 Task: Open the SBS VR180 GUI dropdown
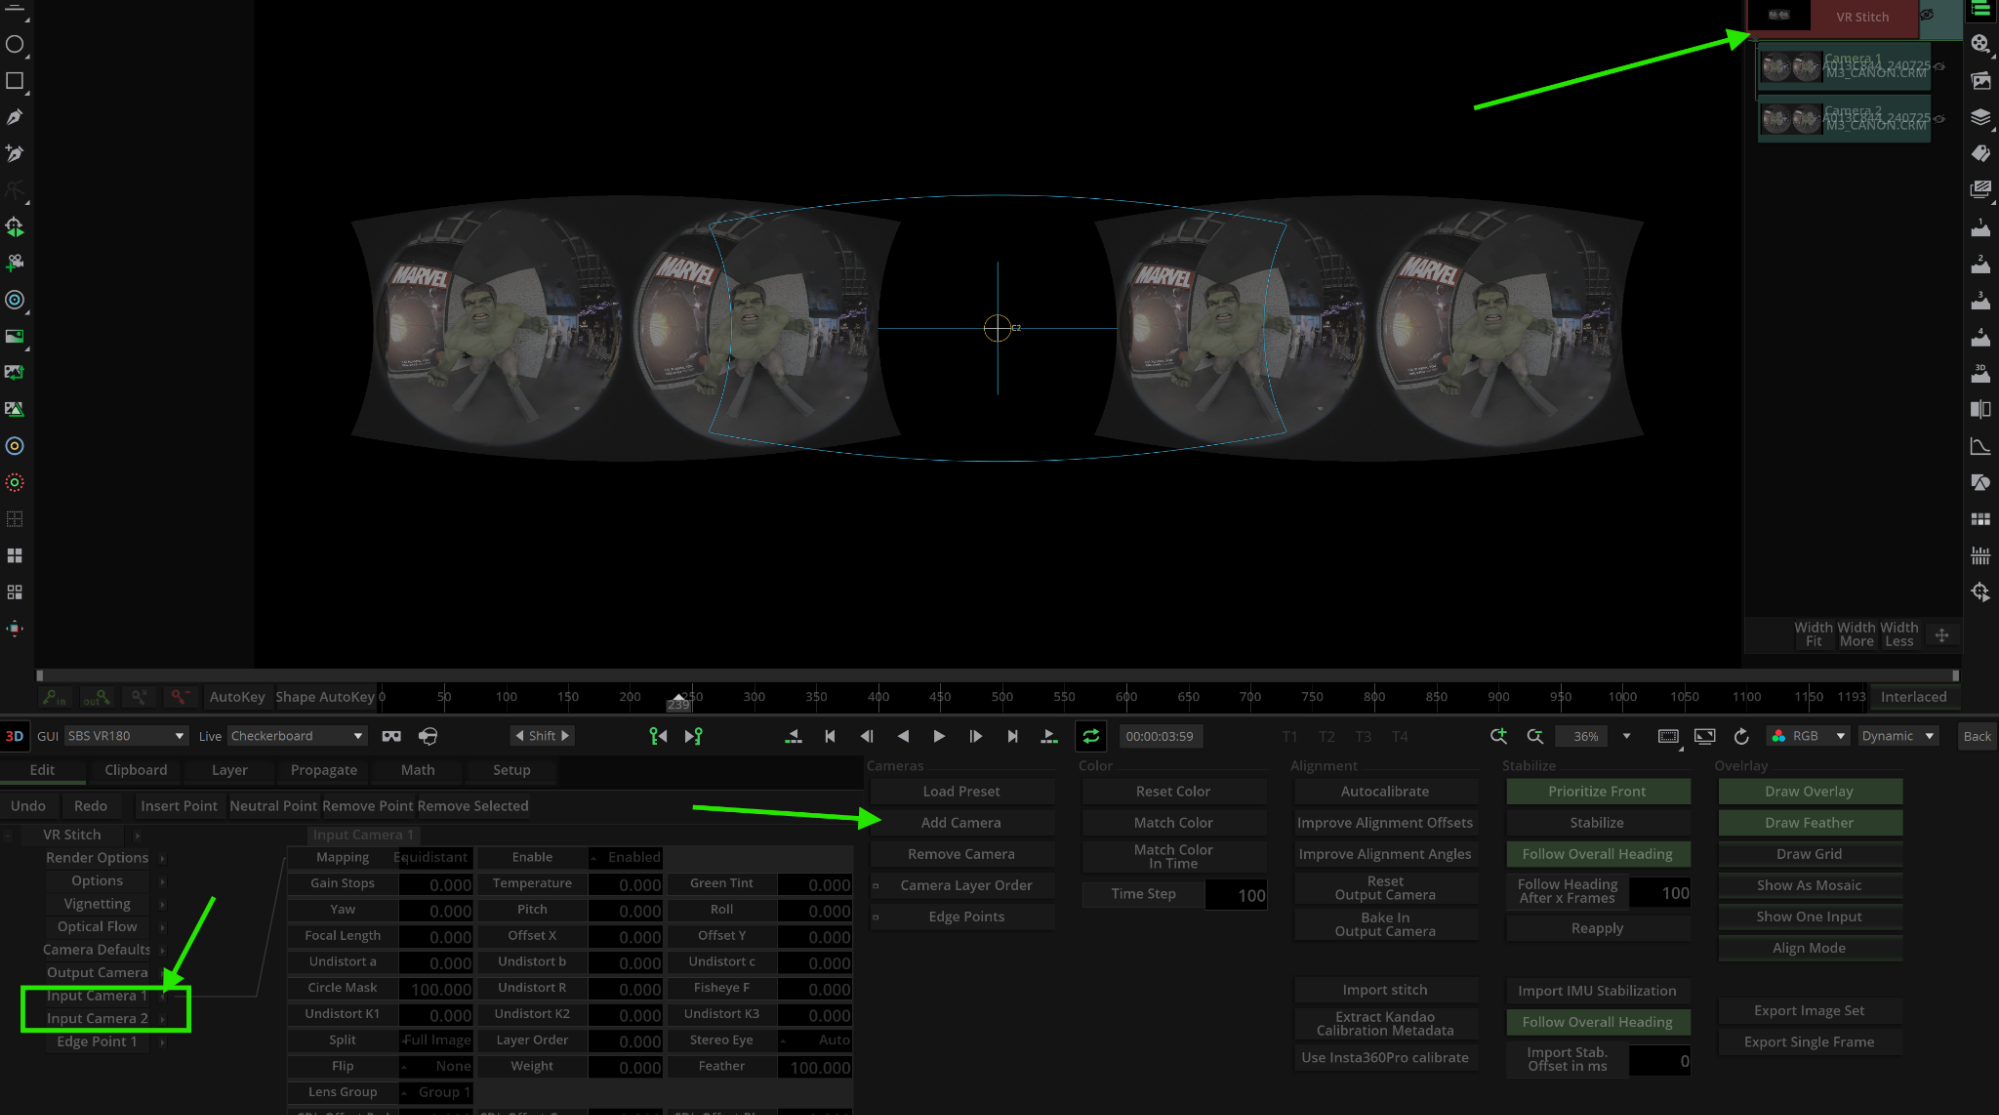126,736
